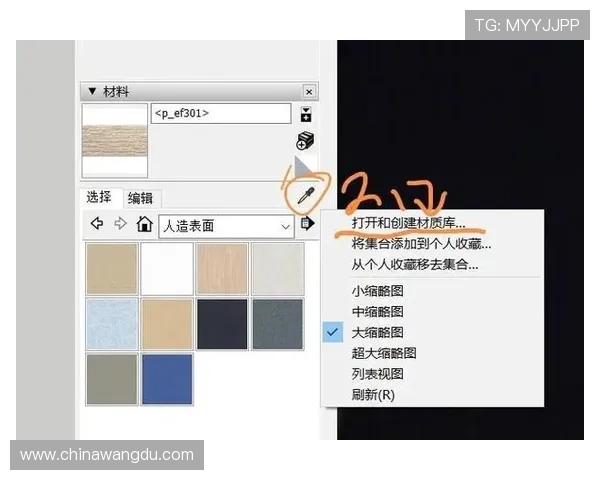The image size is (600, 480).
Task: Open the In Model home icon
Action: [144, 224]
